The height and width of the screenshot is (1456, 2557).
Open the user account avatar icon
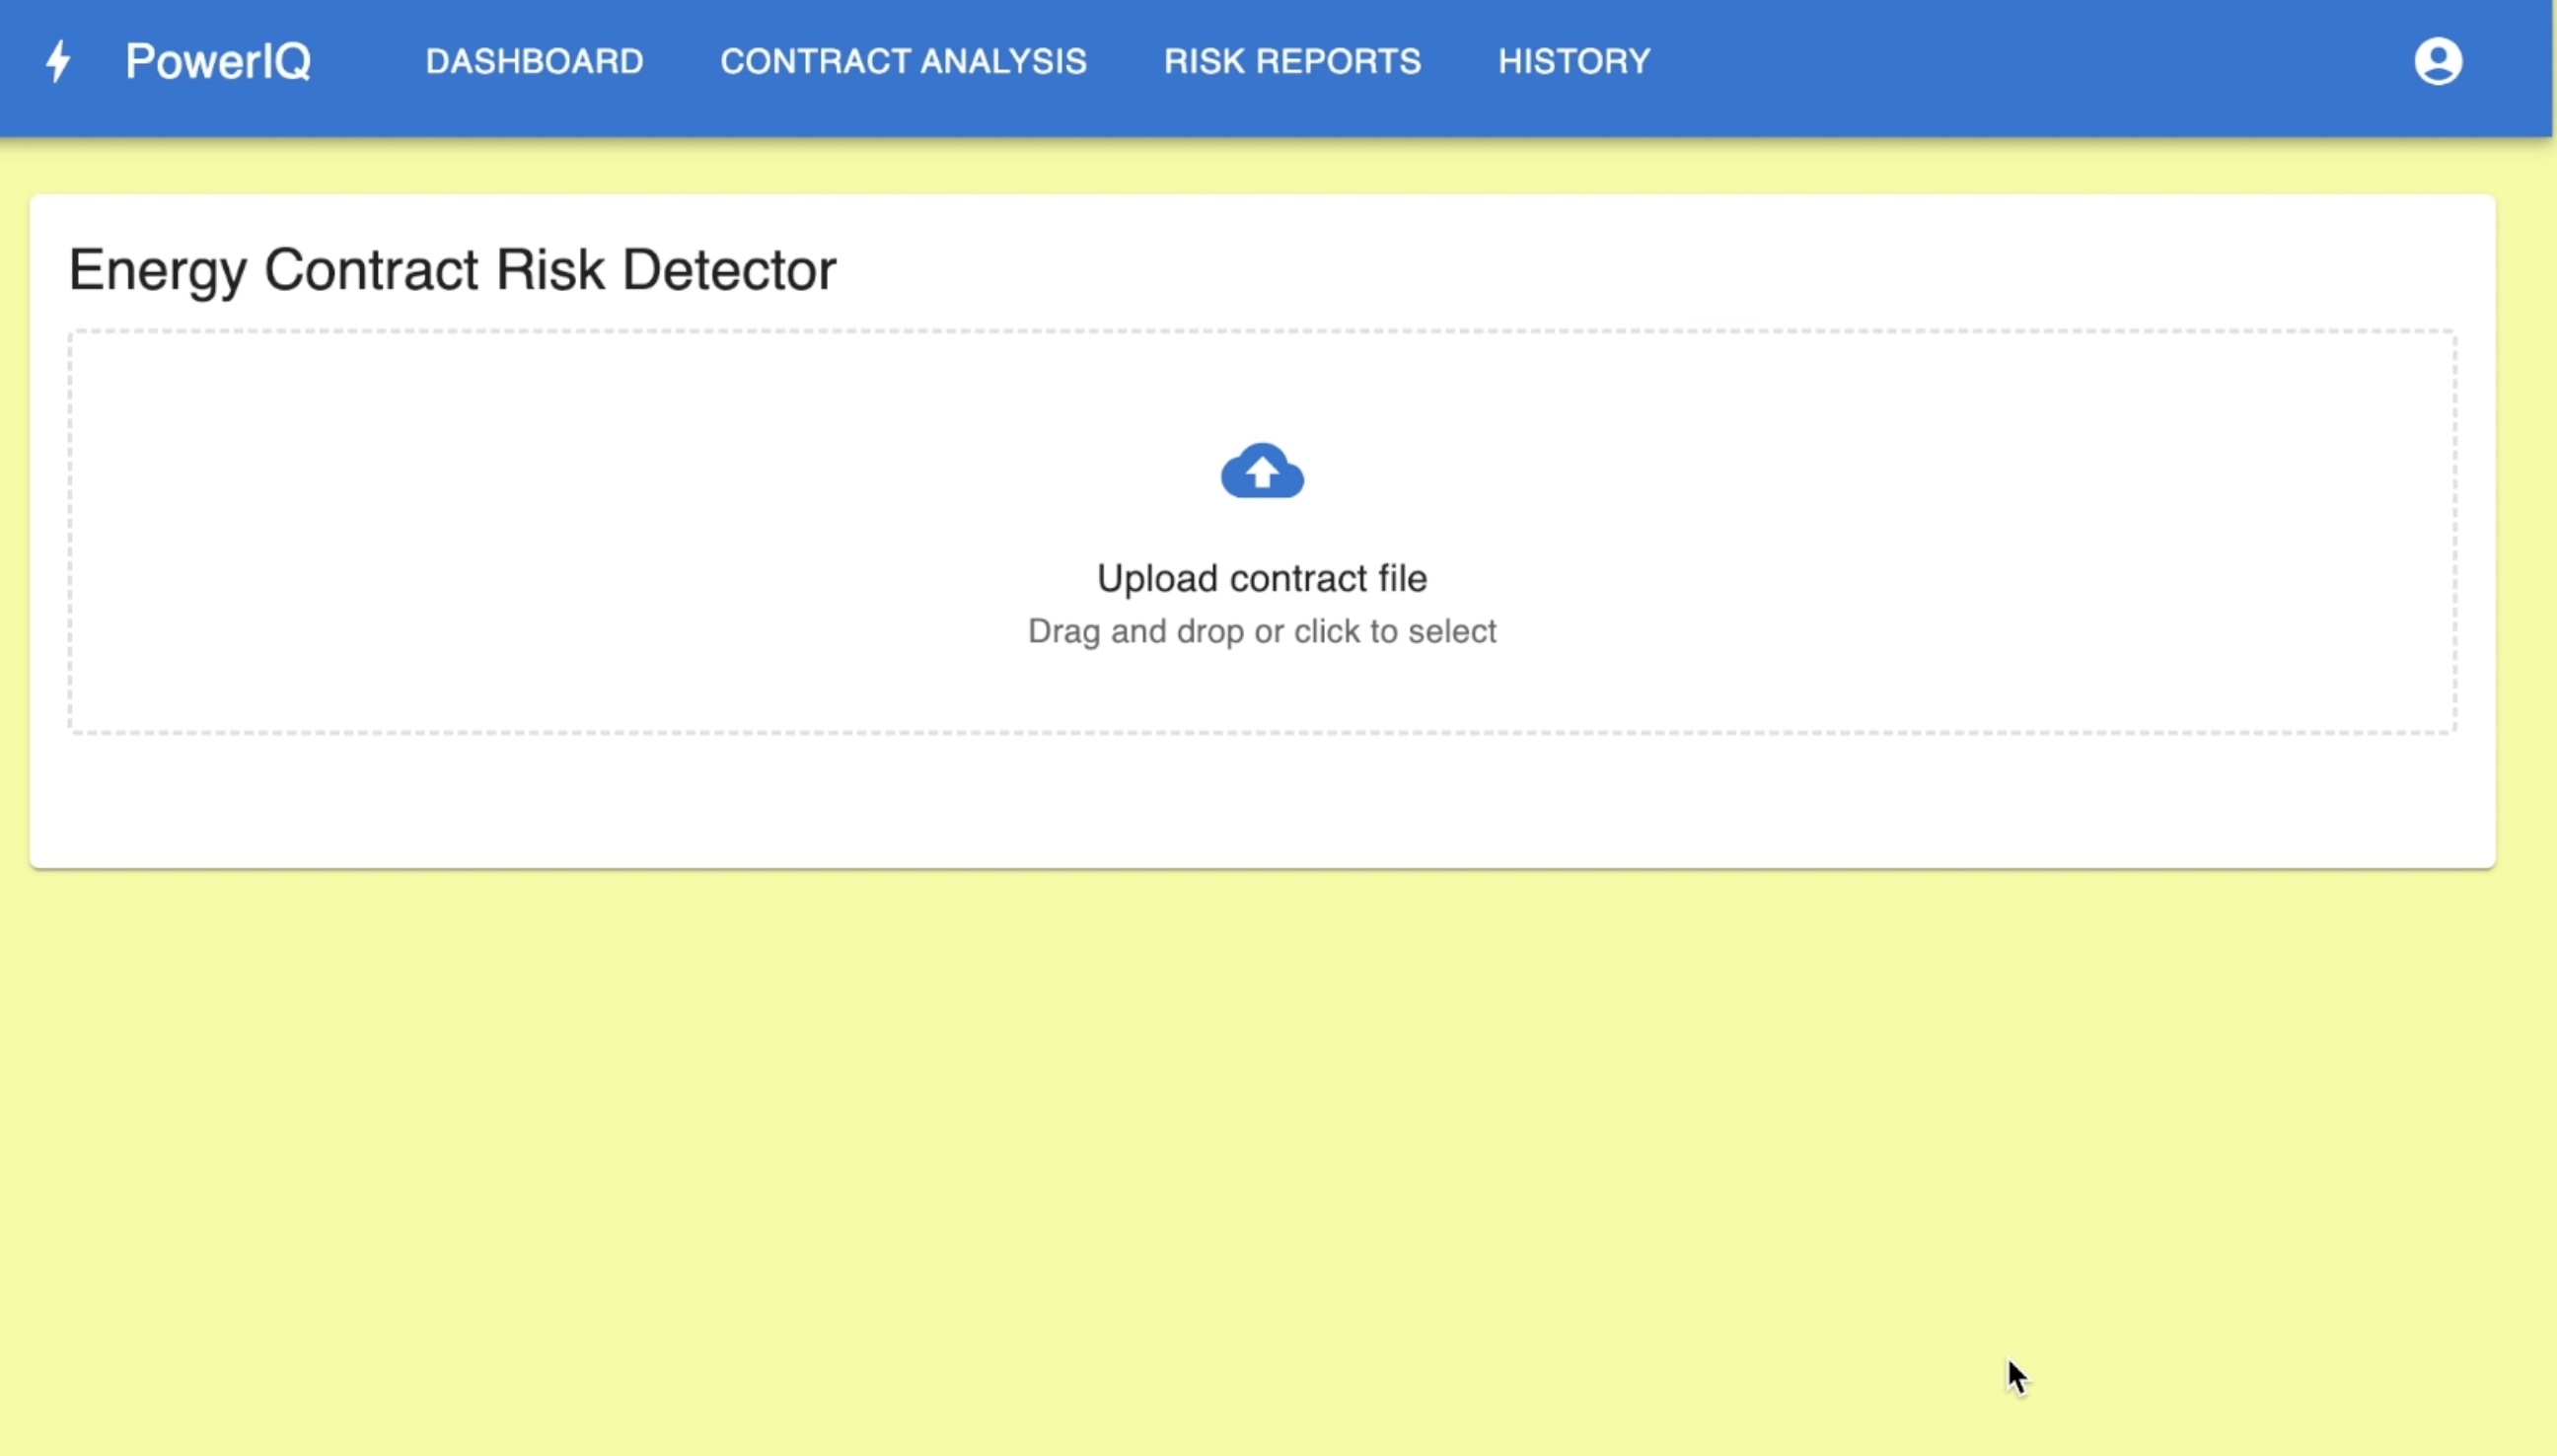coord(2437,61)
